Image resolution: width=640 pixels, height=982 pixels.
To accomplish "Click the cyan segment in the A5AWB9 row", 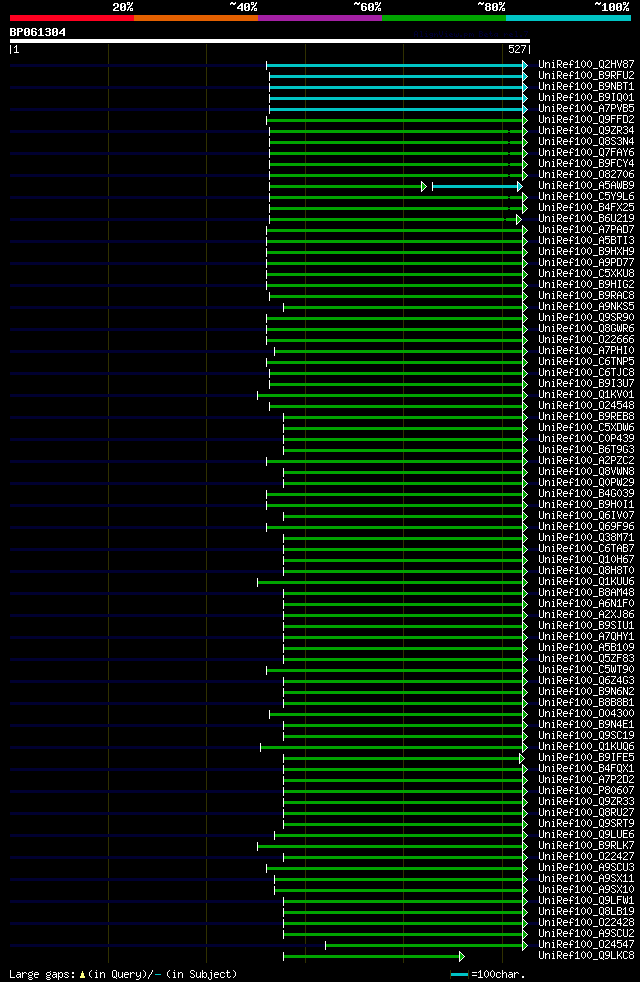I will click(x=477, y=186).
